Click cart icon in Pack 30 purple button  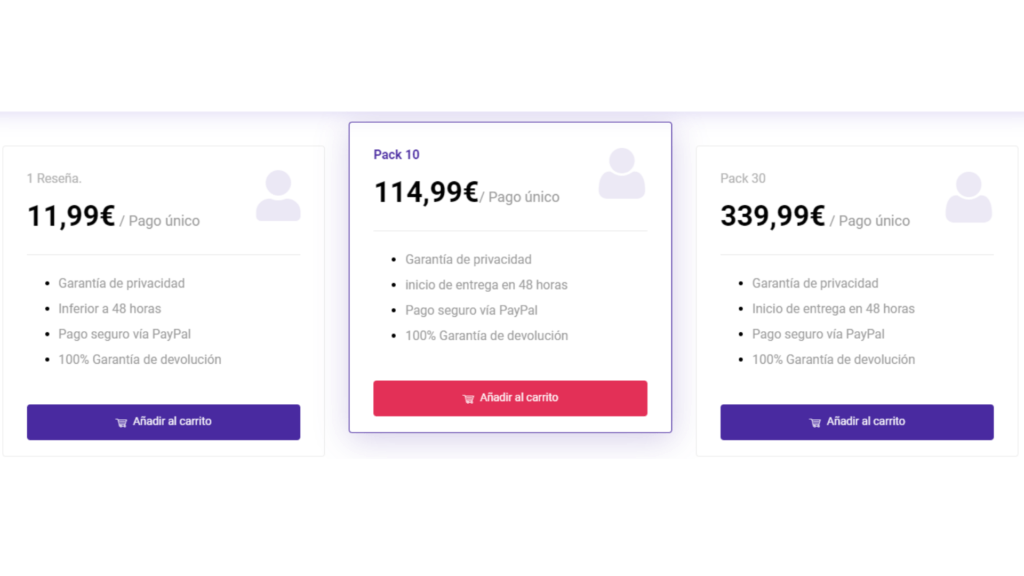coord(815,423)
